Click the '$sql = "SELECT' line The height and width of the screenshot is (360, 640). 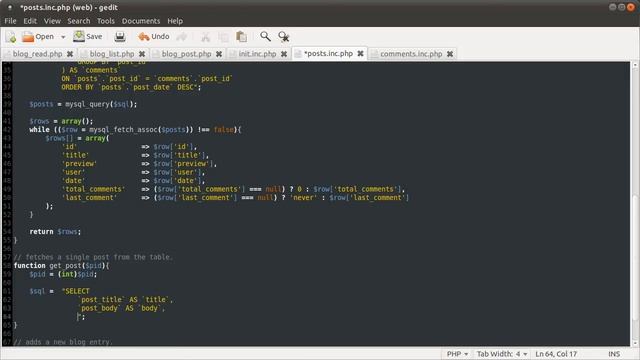59,291
